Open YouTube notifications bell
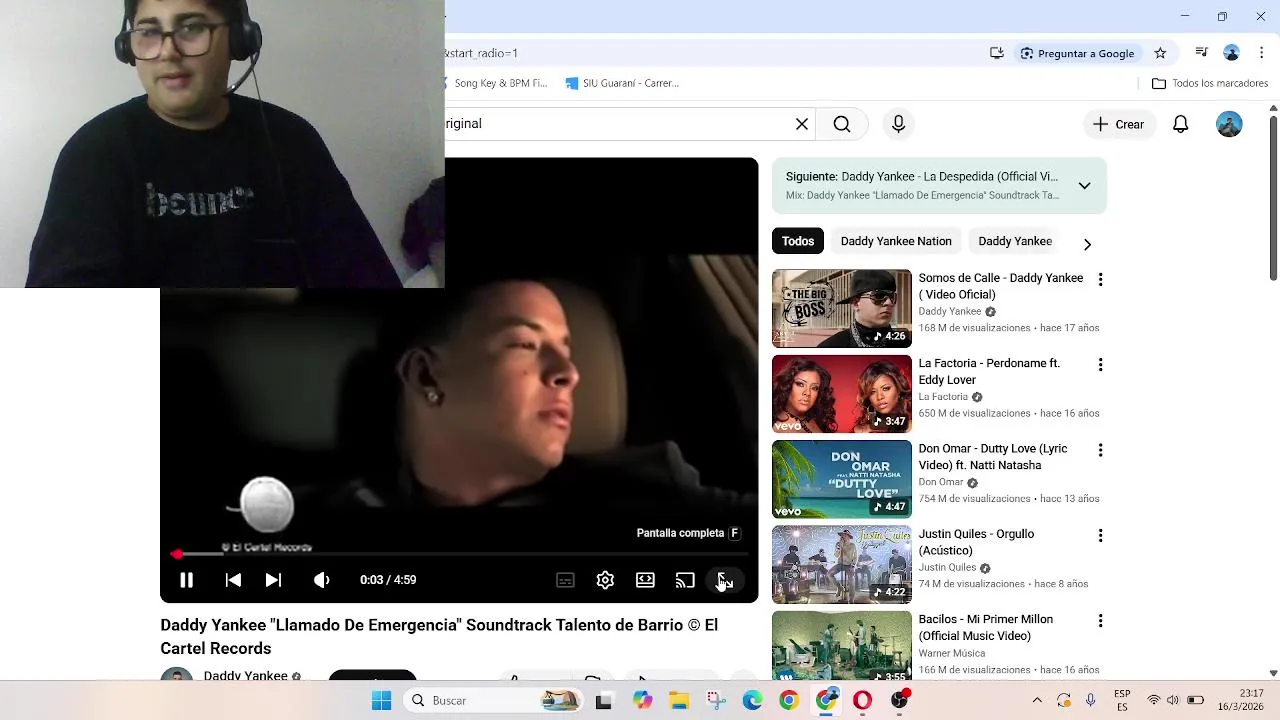 (1181, 124)
